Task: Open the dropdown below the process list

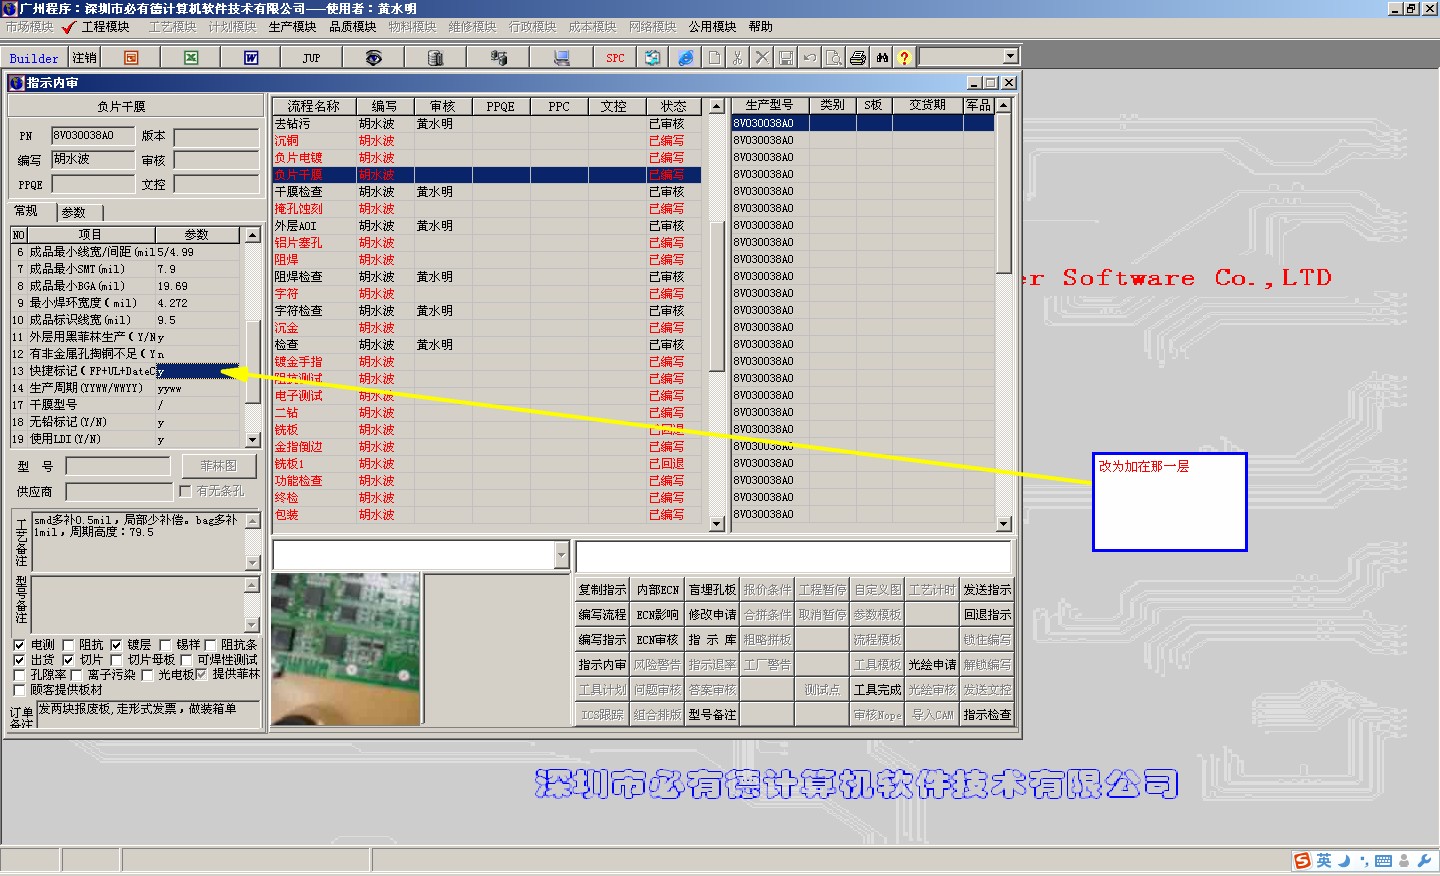Action: pyautogui.click(x=561, y=555)
